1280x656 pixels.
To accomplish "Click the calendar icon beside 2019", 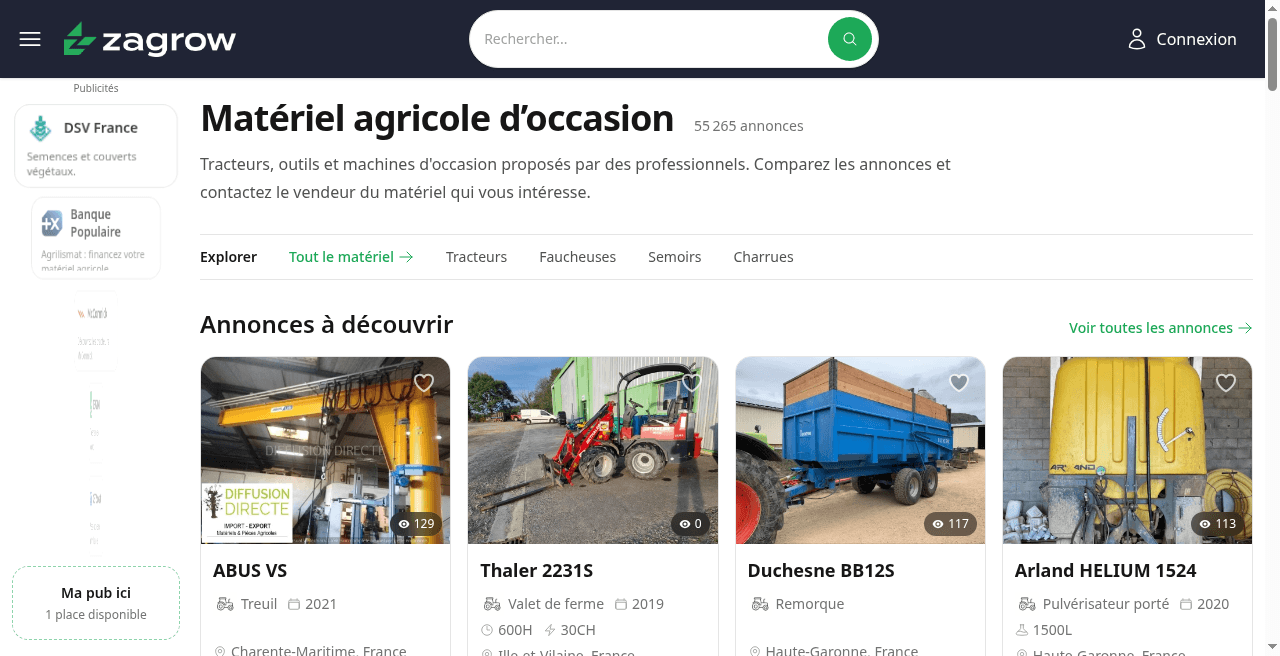I will pyautogui.click(x=621, y=604).
